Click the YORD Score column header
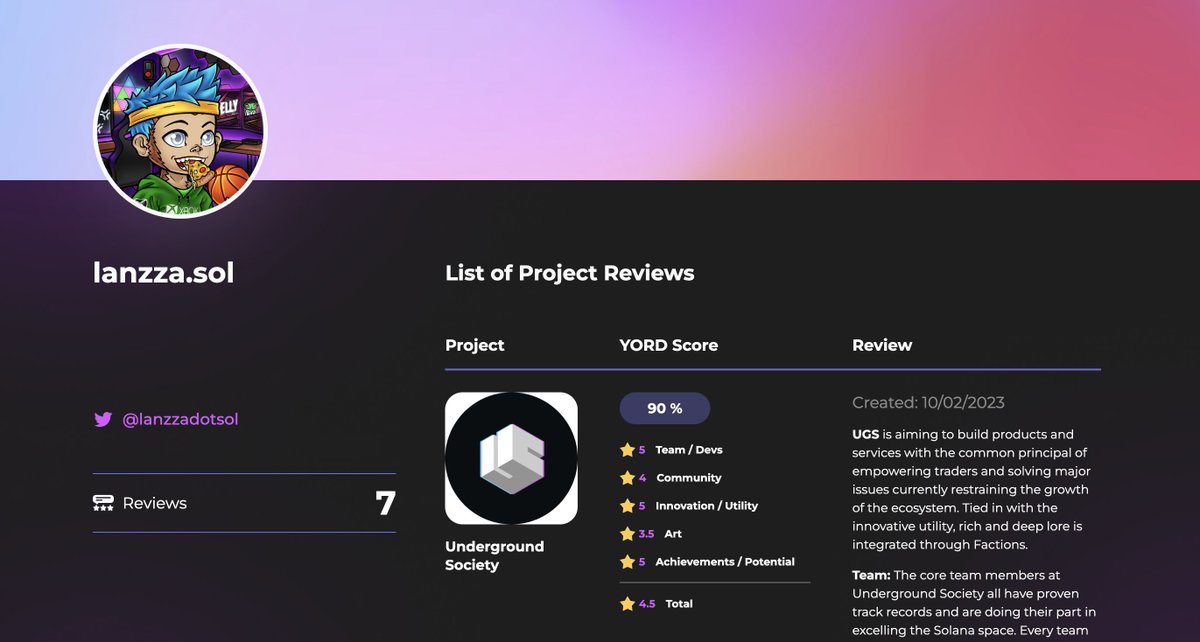Viewport: 1200px width, 642px height. click(669, 345)
